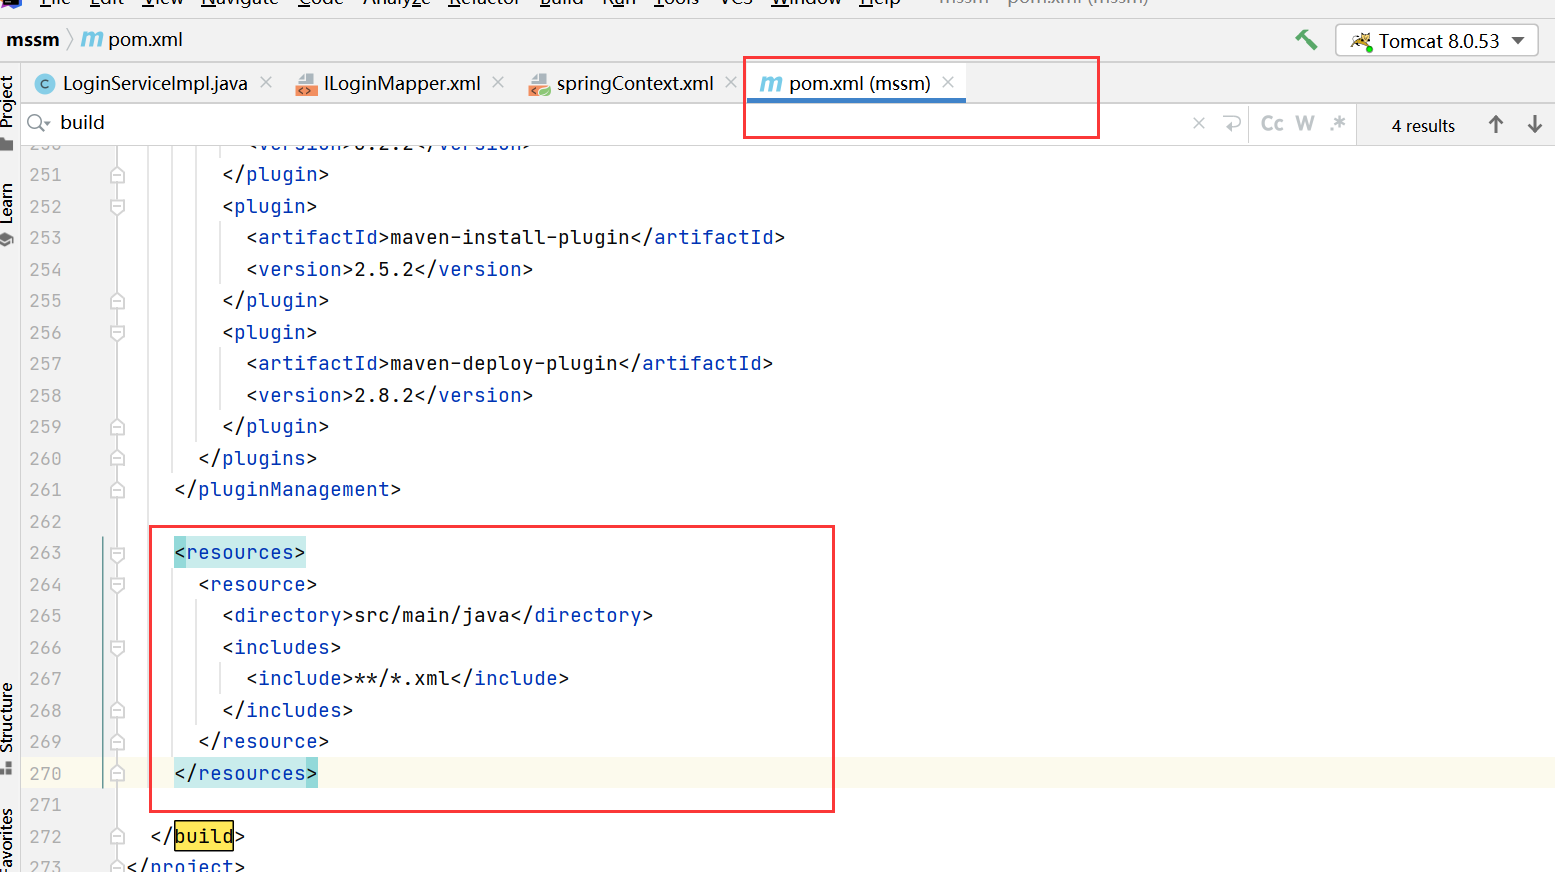Image resolution: width=1555 pixels, height=872 pixels.
Task: Click the mapper file icon on ILoginMapper.xml tab
Action: (306, 84)
